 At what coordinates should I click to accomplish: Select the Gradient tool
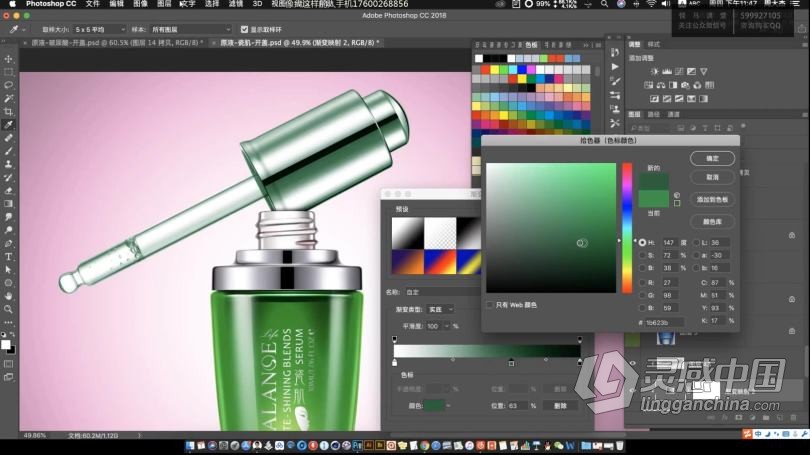point(8,204)
